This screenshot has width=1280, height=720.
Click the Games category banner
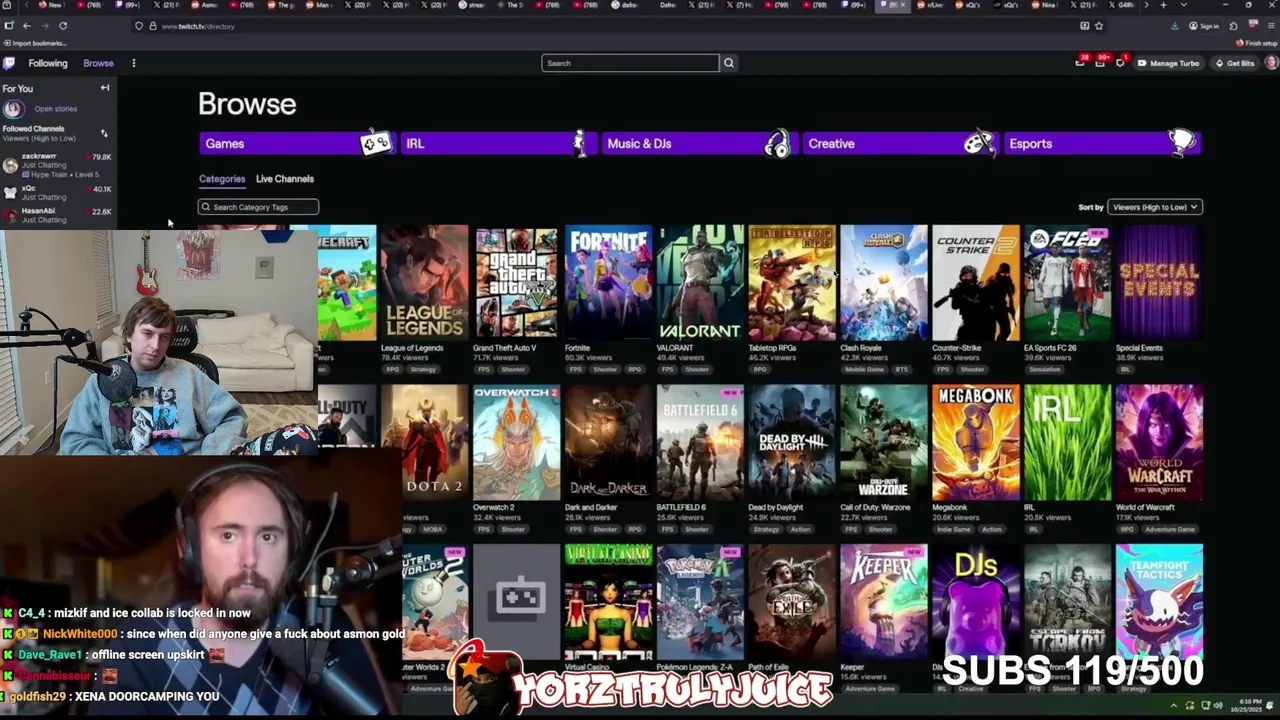tap(297, 144)
